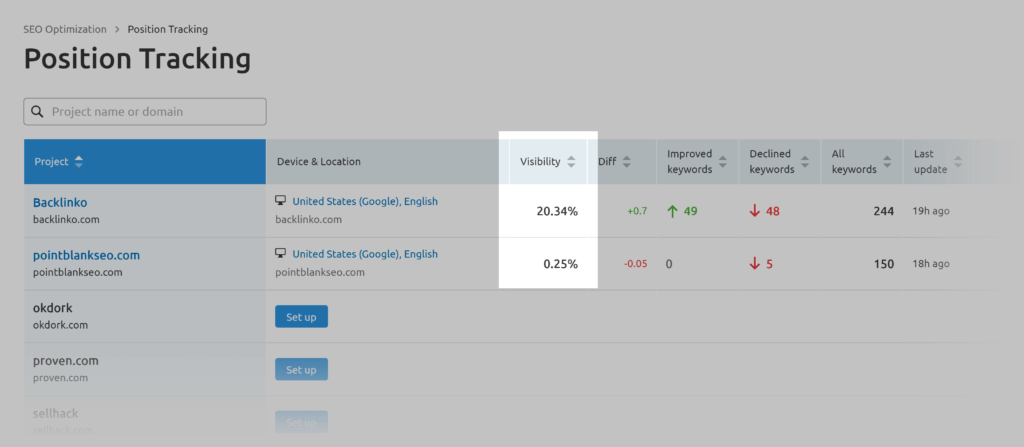Open Backlinko's United States (Google), English link
Image resolution: width=1024 pixels, height=447 pixels.
tap(365, 201)
